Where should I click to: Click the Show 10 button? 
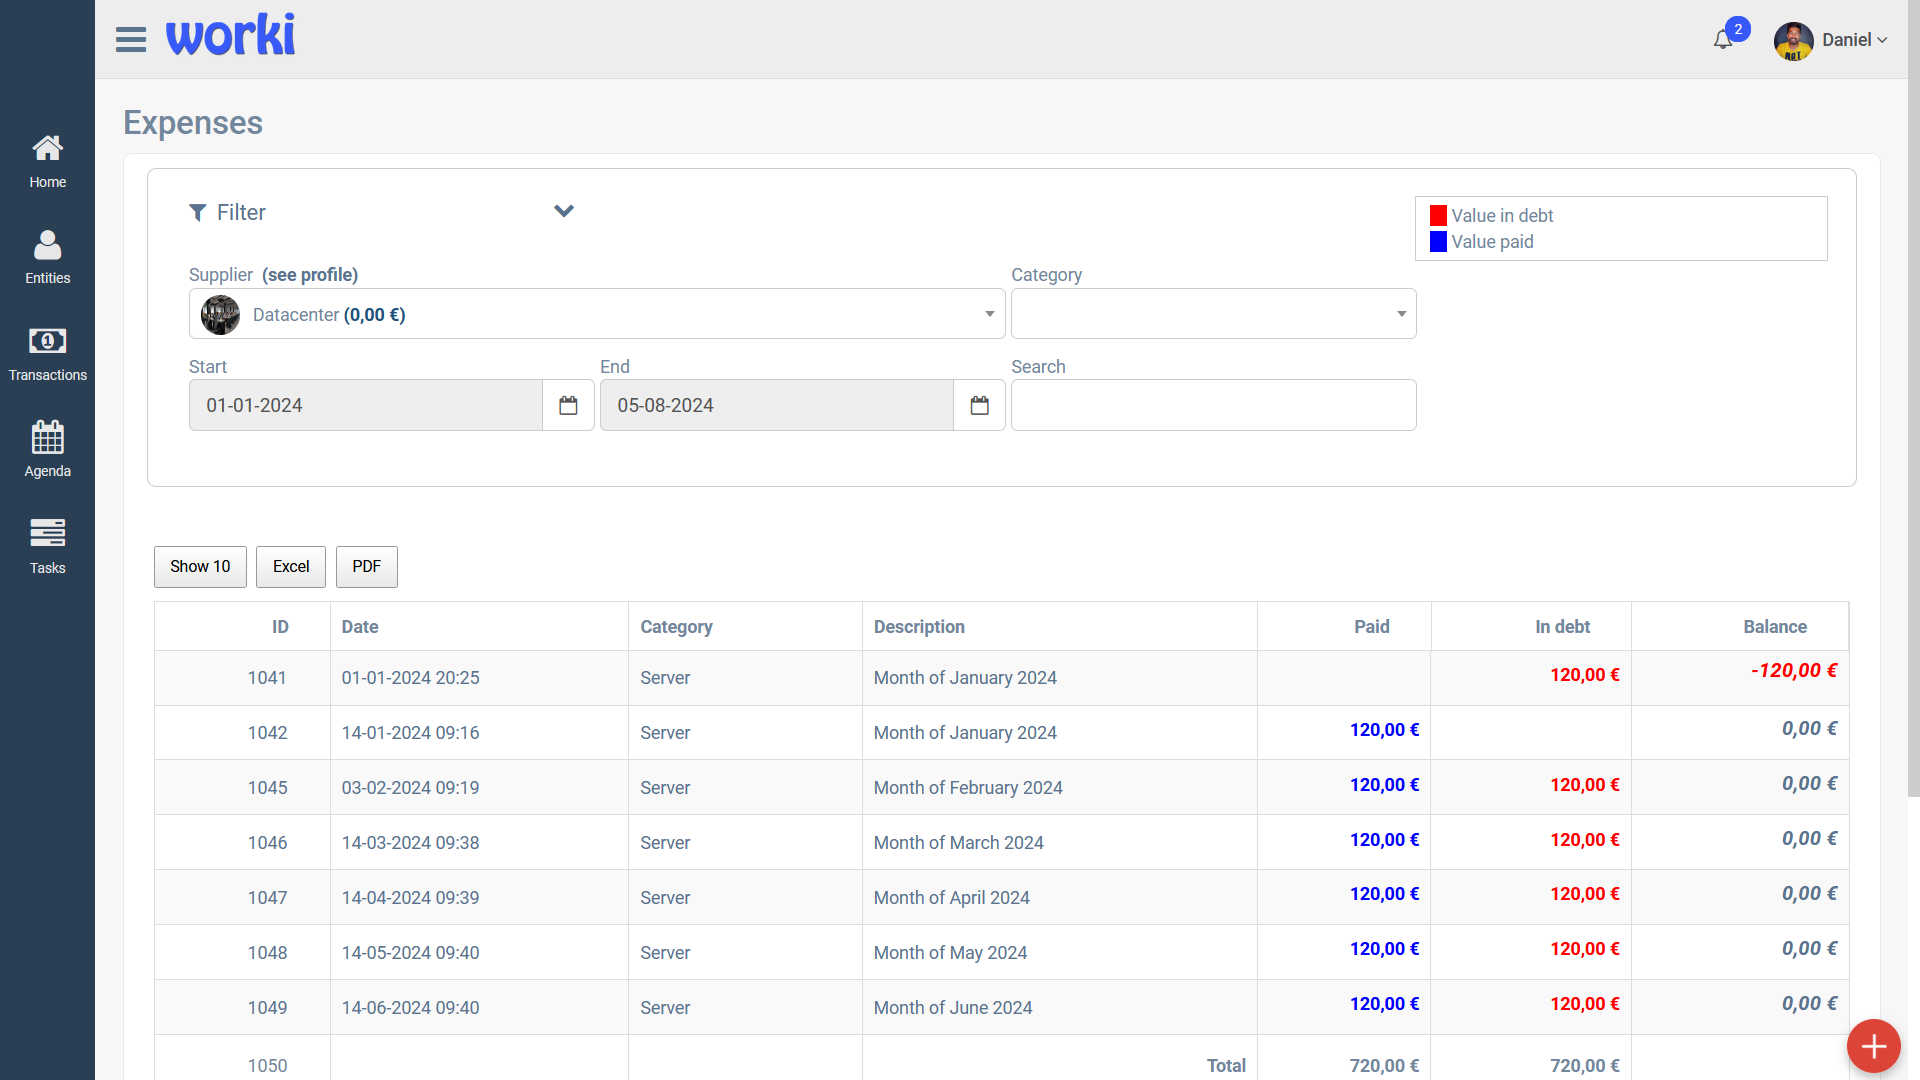pos(200,567)
